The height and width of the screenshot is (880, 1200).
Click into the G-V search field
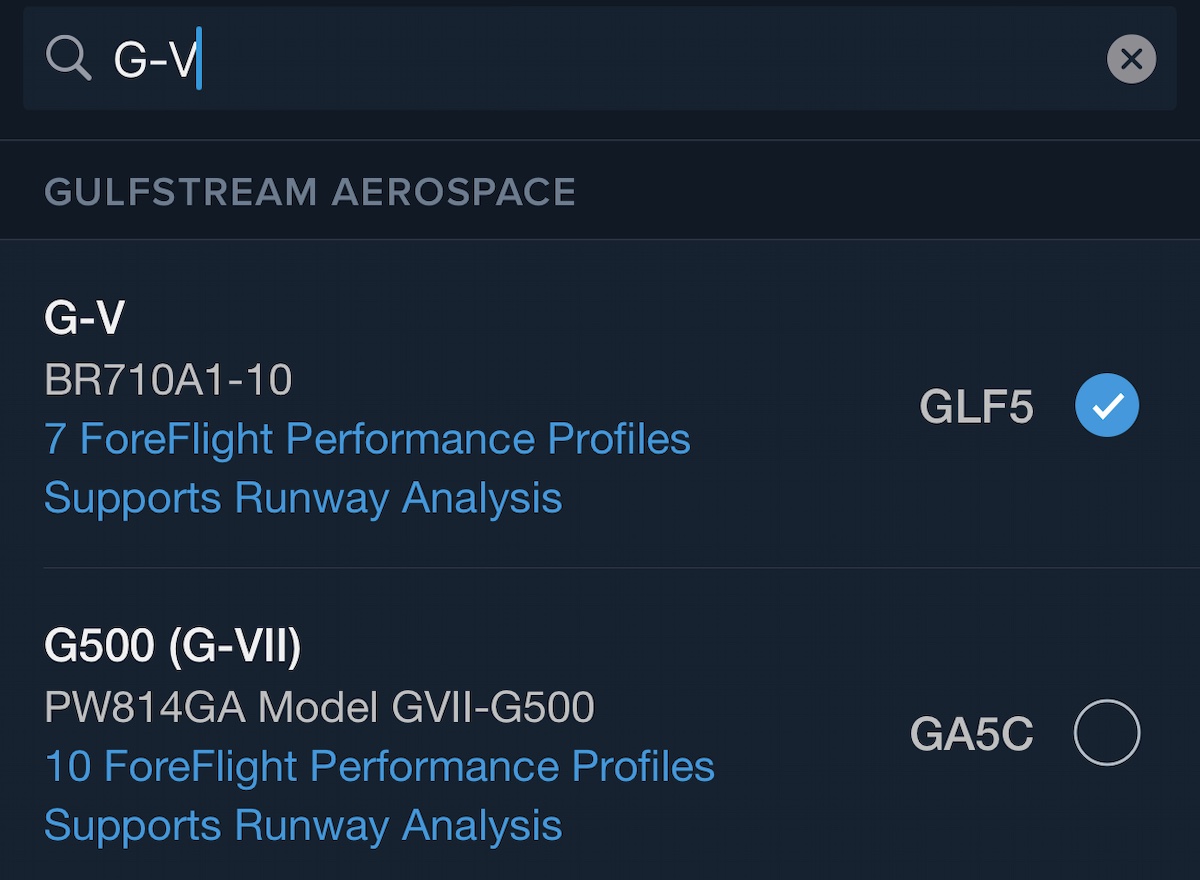[600, 59]
